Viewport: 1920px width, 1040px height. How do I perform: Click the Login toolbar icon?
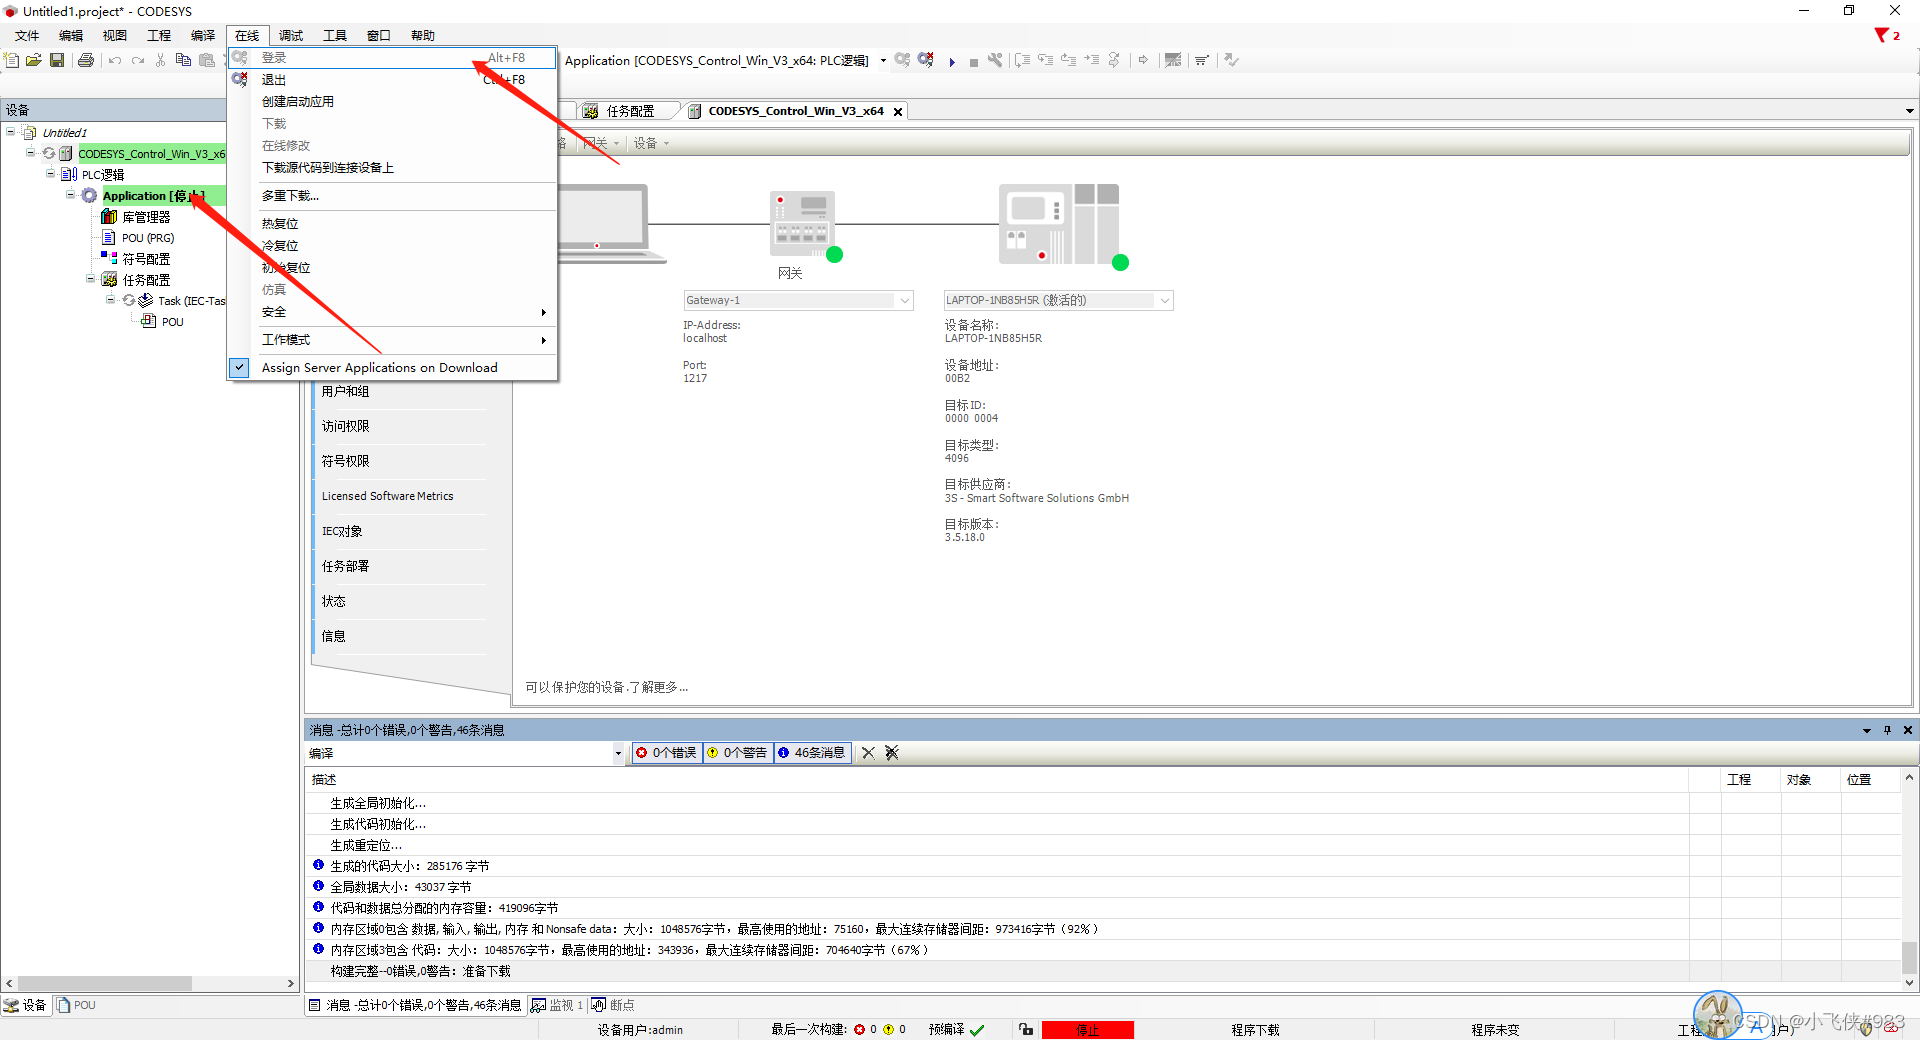click(x=902, y=60)
